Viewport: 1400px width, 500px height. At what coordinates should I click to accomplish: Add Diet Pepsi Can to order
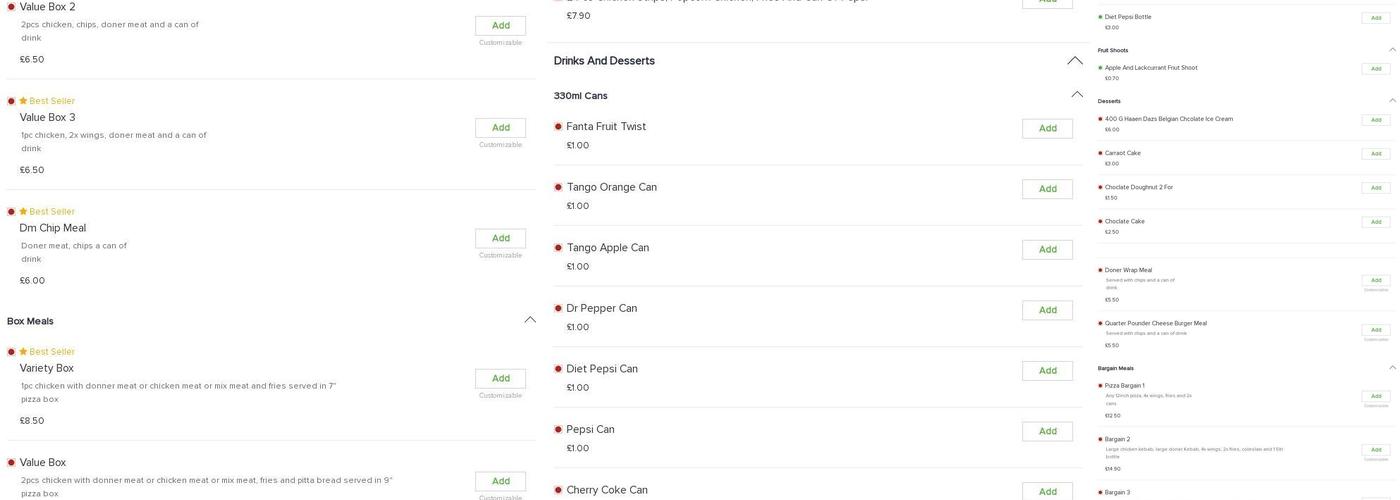click(1047, 371)
